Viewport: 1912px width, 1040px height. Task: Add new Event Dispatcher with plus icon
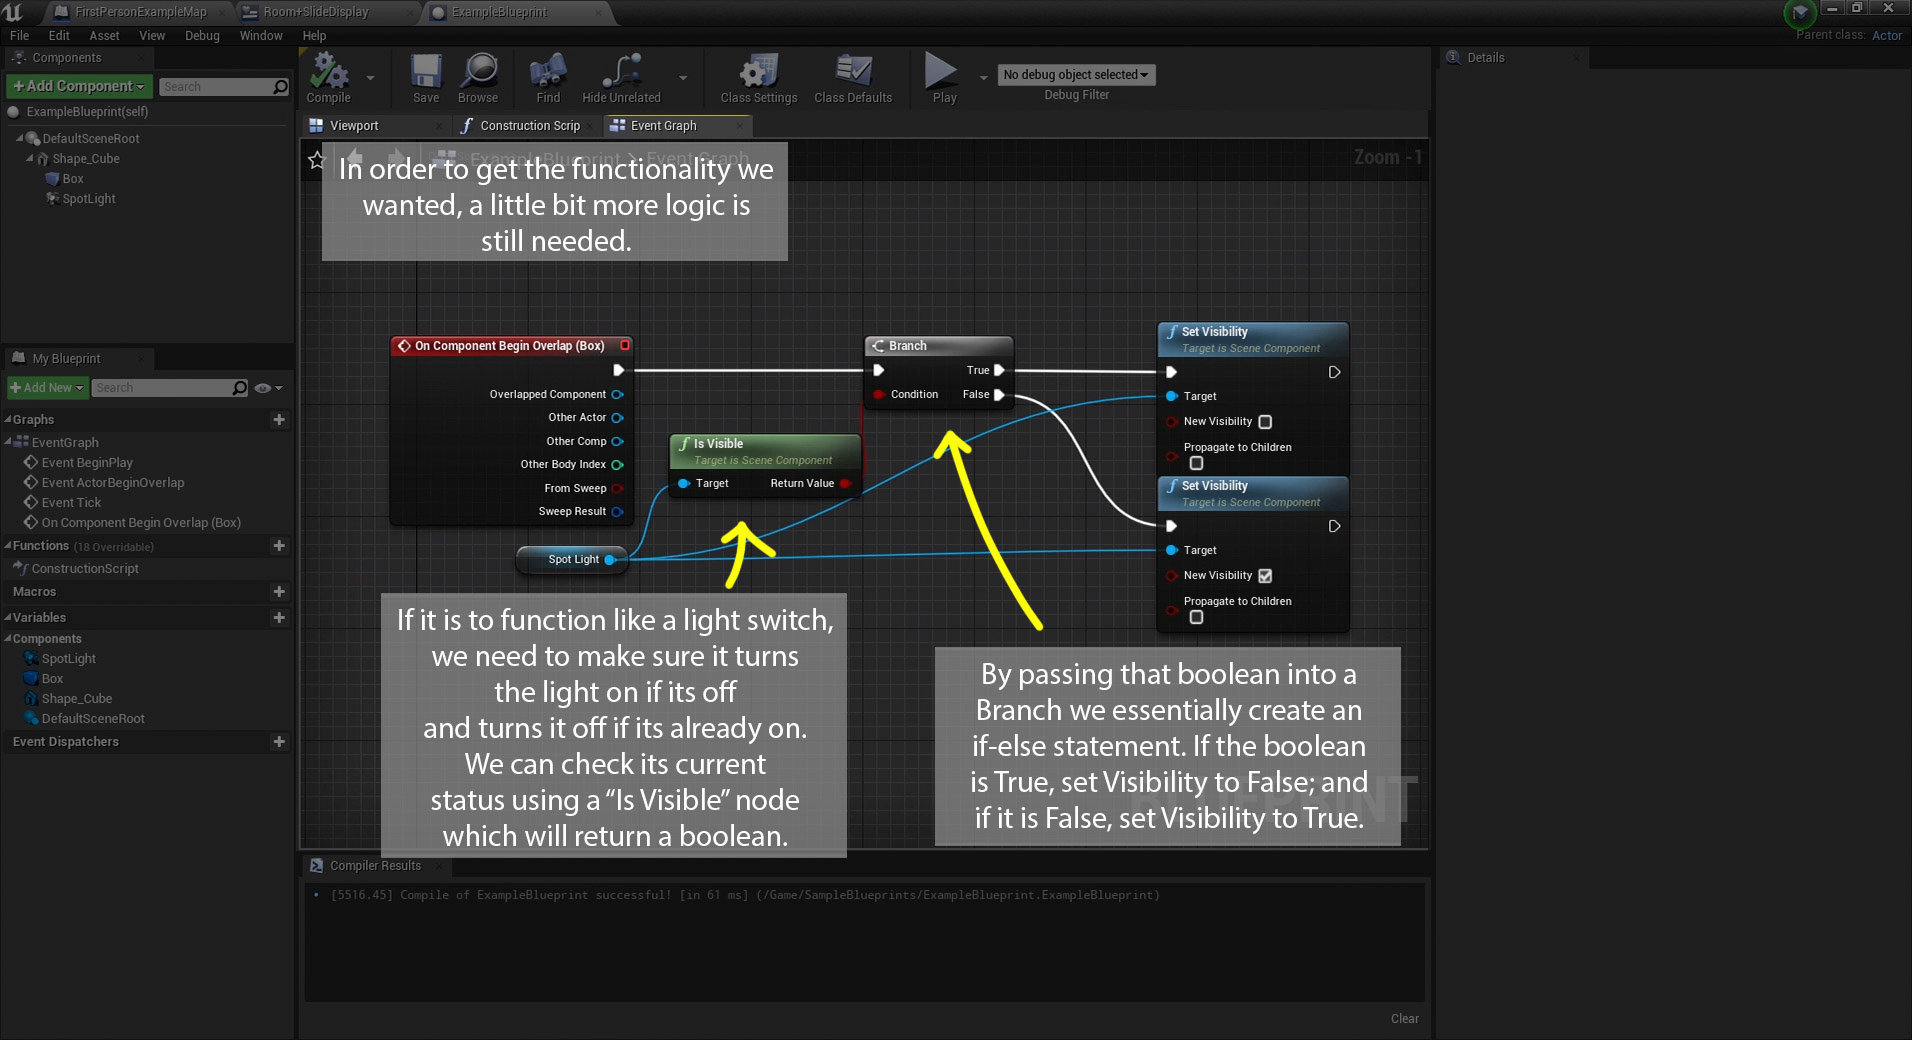279,742
